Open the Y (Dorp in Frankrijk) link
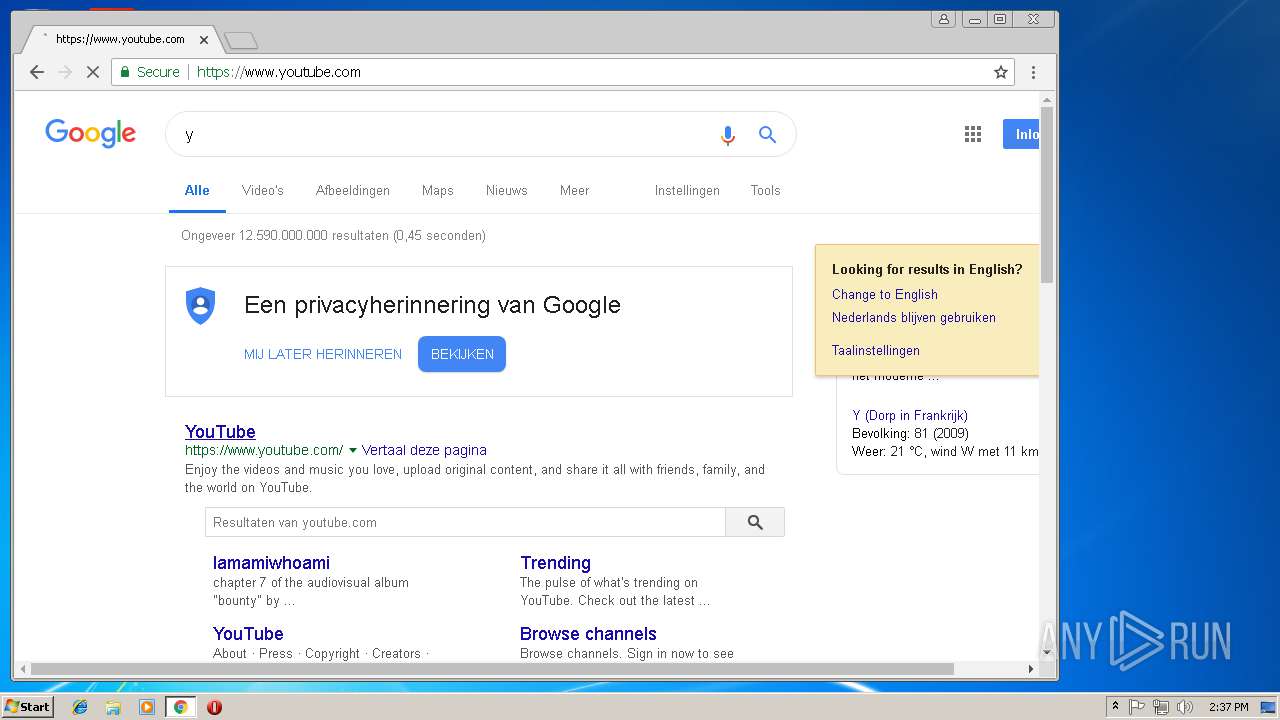The width and height of the screenshot is (1280, 720). 910,415
